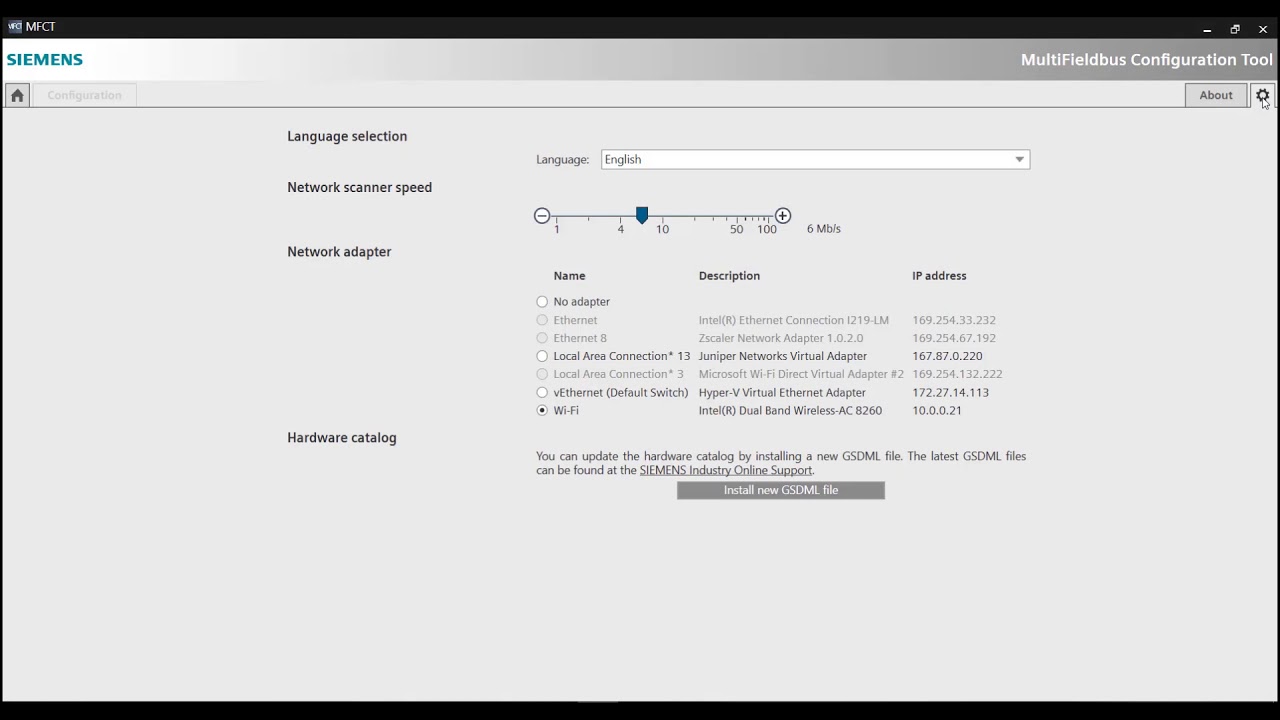
Task: Open the About page
Action: click(1216, 95)
